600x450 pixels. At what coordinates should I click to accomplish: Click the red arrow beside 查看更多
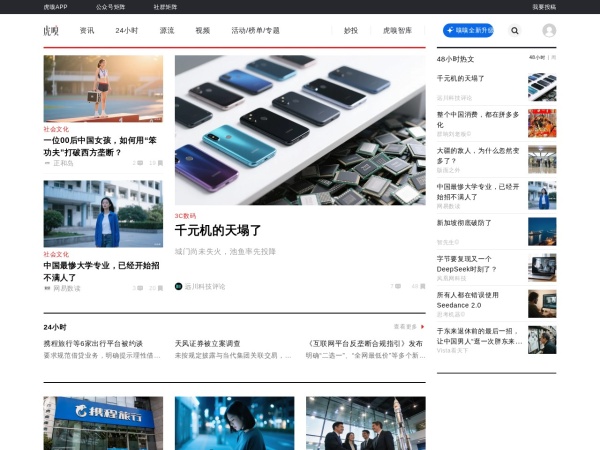pos(422,326)
